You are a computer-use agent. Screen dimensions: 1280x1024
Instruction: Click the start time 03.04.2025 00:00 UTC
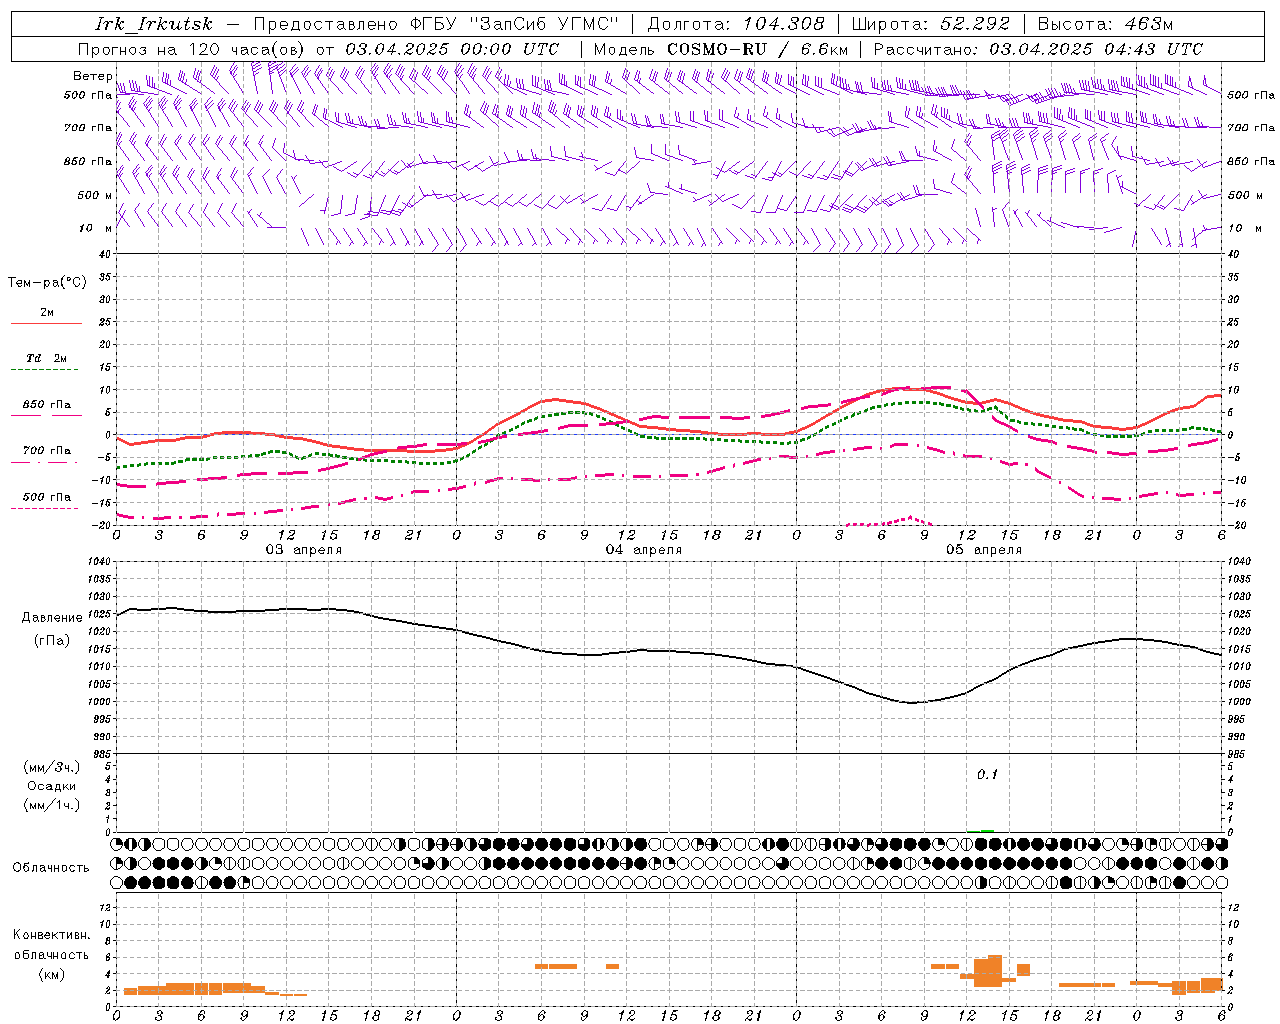coord(452,49)
